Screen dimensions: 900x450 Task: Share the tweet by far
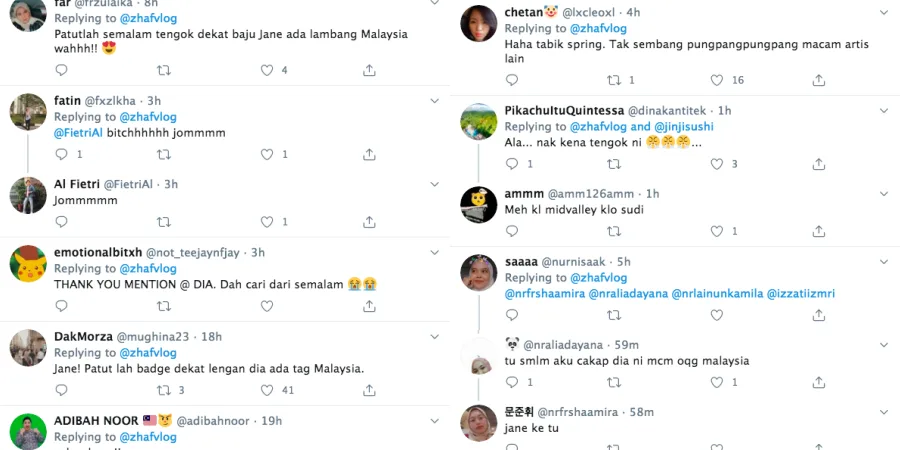point(369,70)
